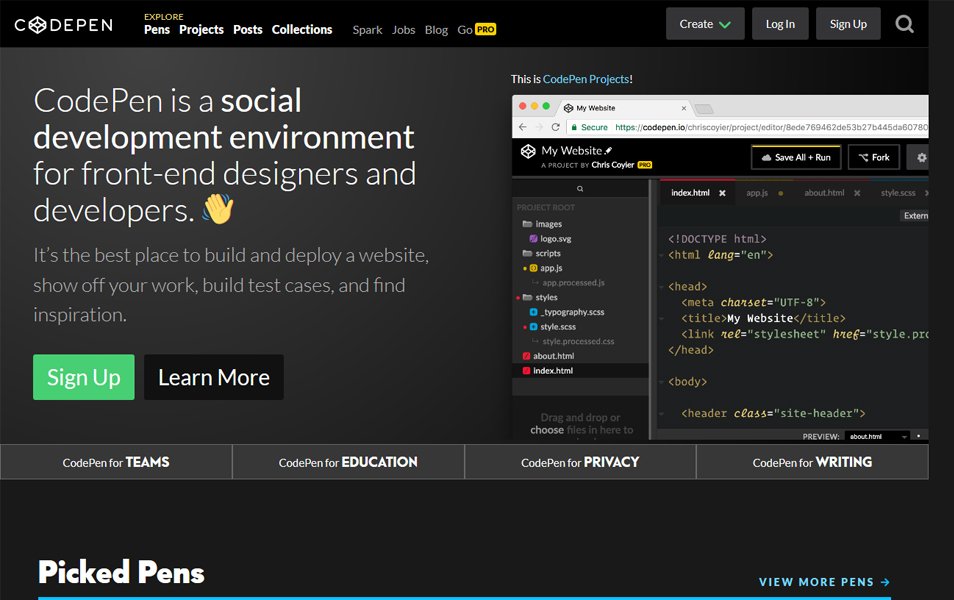
Task: Click the Sign Up button in the header
Action: coord(848,24)
